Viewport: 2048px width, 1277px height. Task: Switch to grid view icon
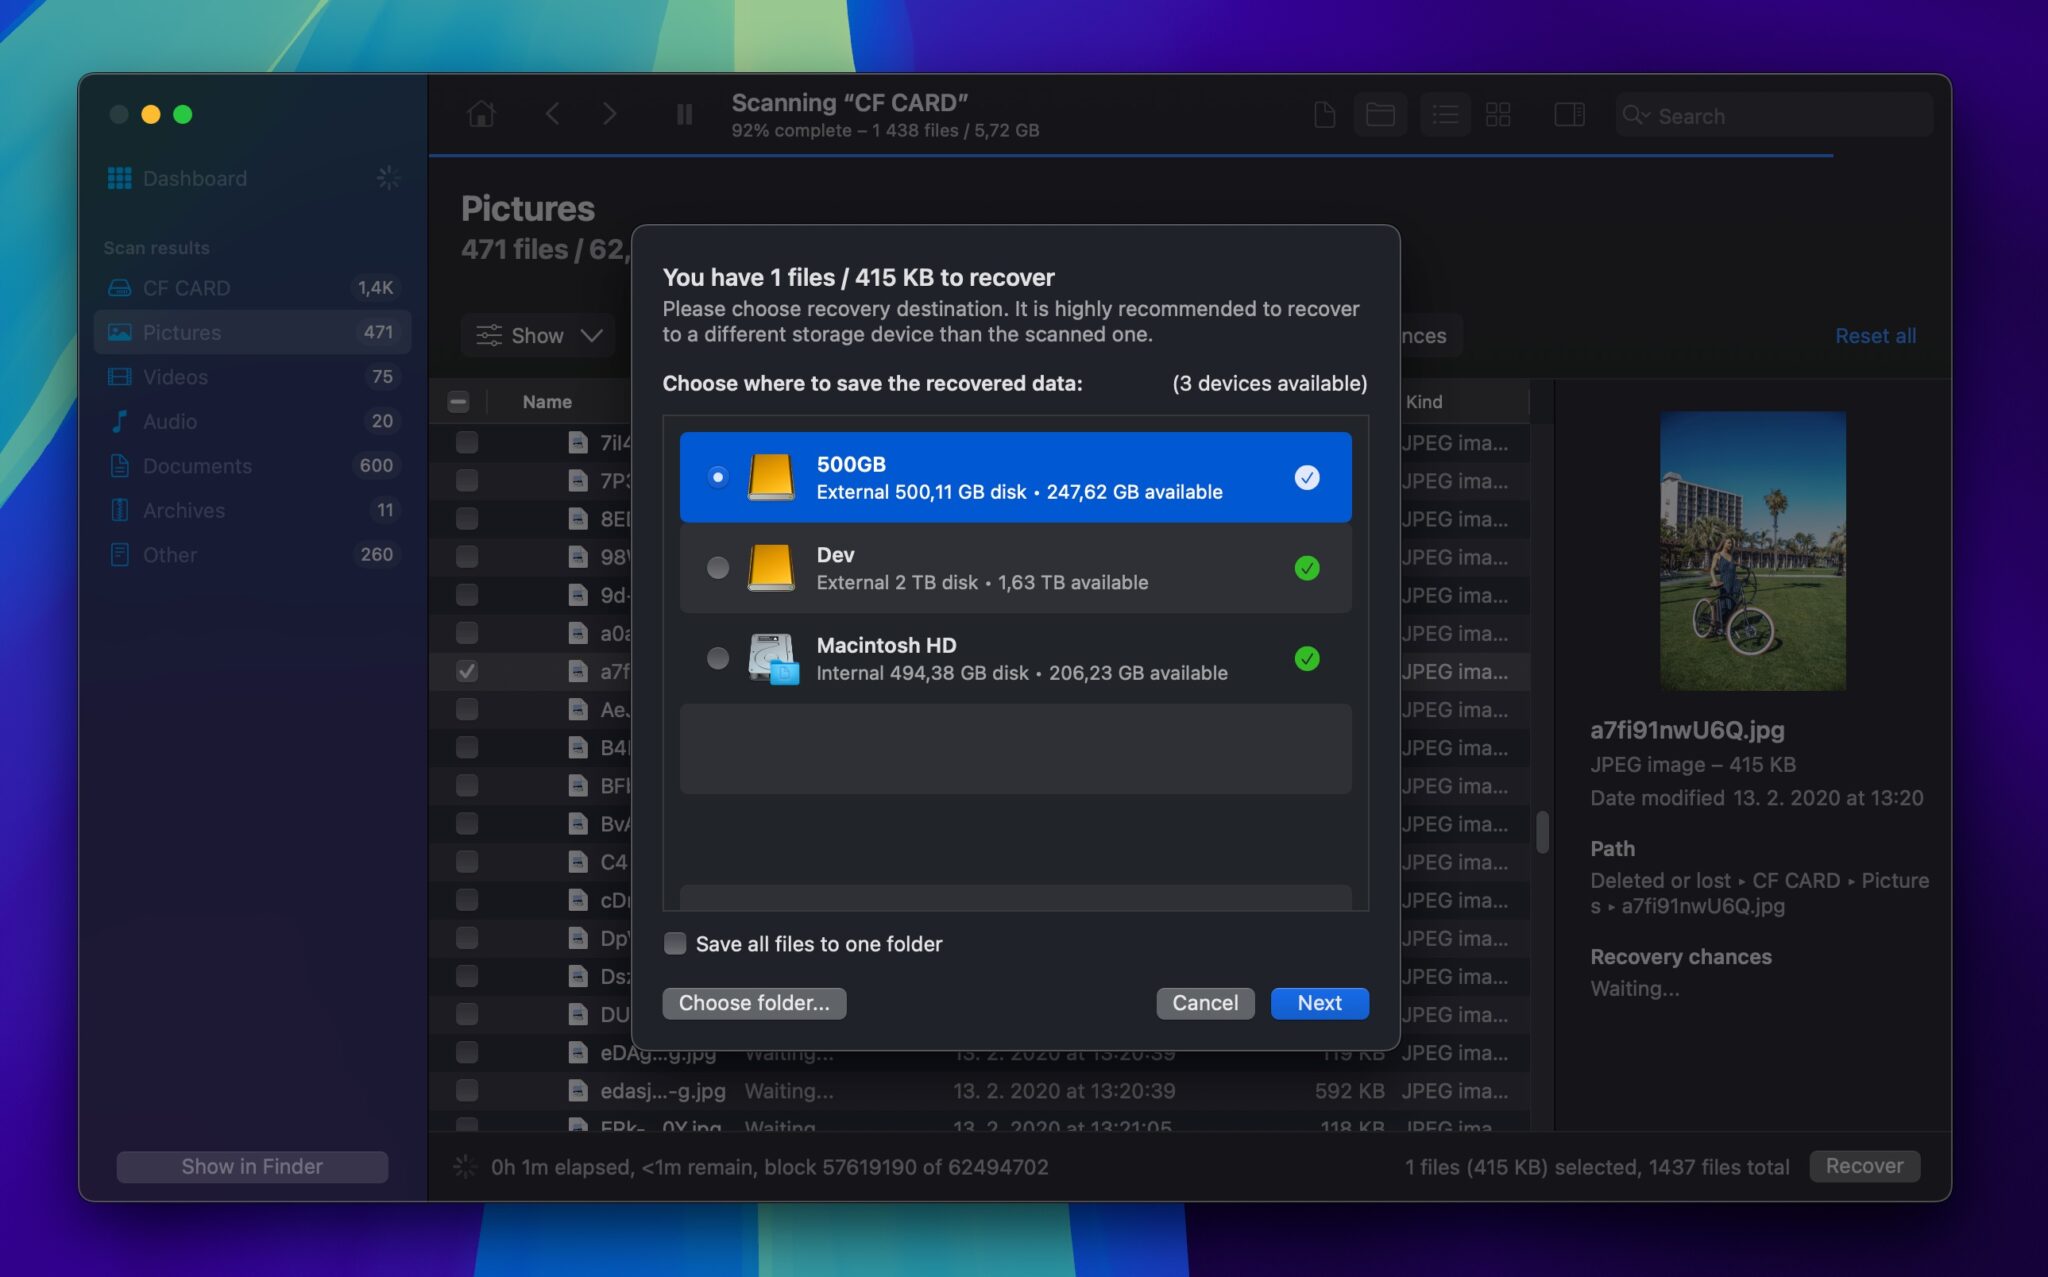[x=1498, y=115]
